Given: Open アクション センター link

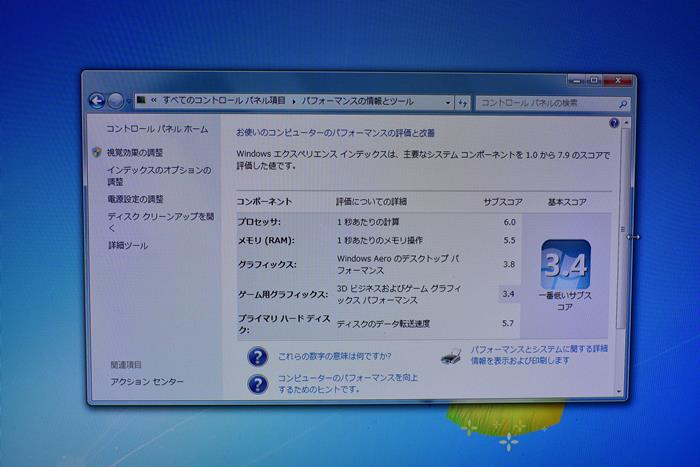Looking at the screenshot, I should [x=147, y=382].
